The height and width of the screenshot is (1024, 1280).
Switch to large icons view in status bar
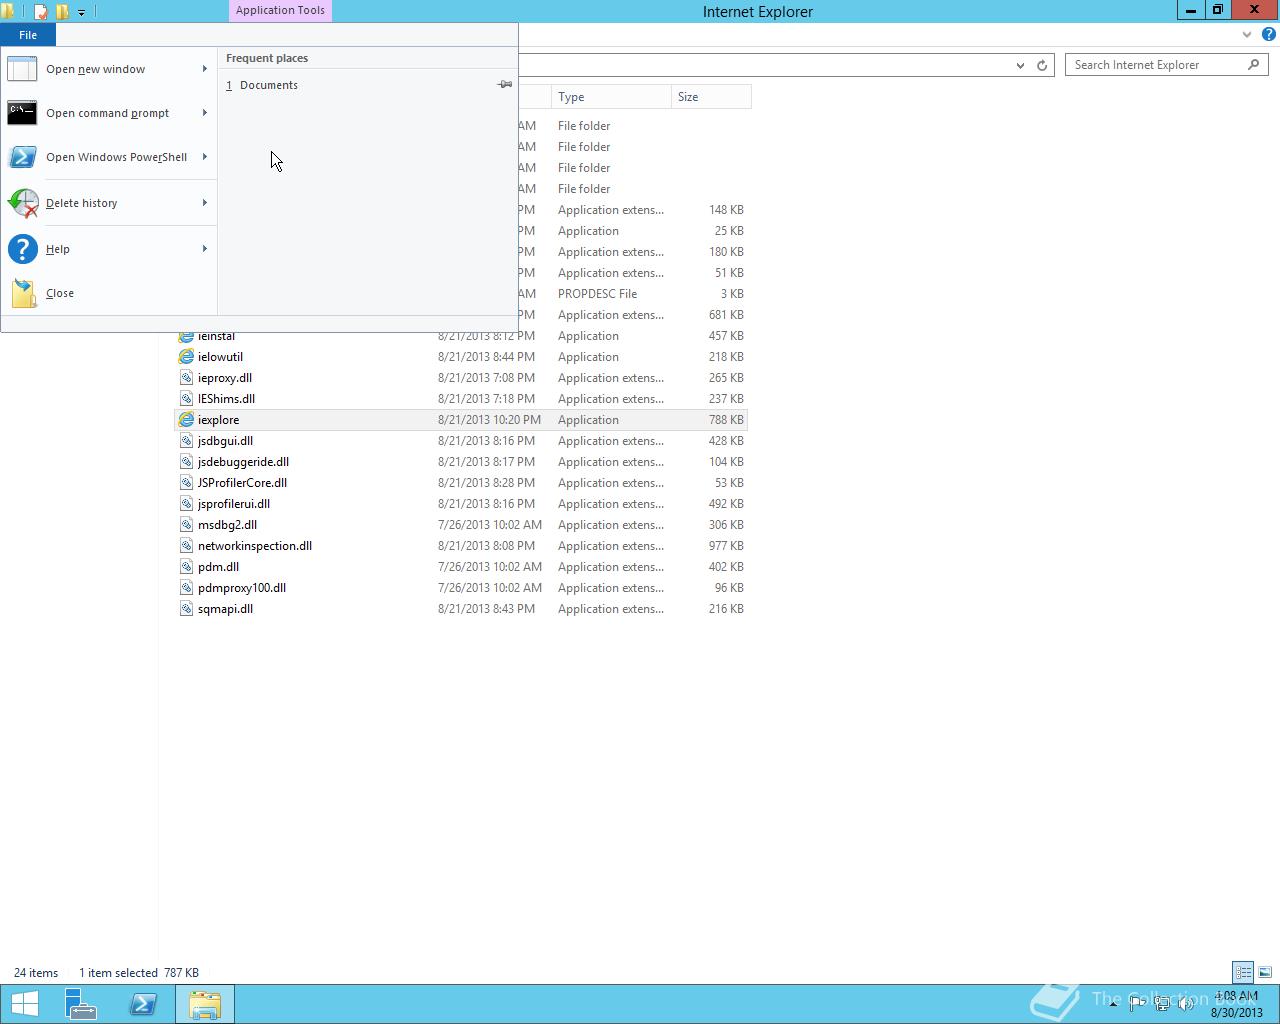[1265, 972]
